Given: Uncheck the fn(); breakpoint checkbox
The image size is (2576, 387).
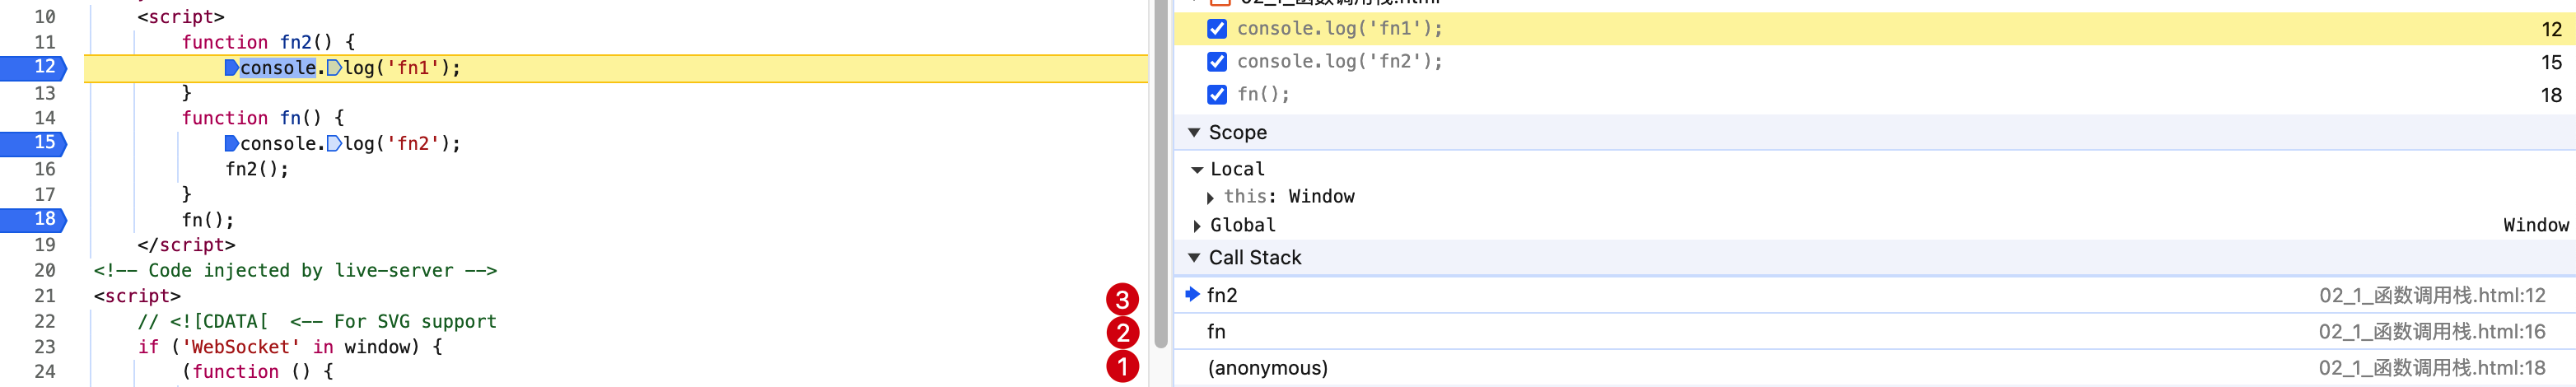Looking at the screenshot, I should (x=1216, y=95).
